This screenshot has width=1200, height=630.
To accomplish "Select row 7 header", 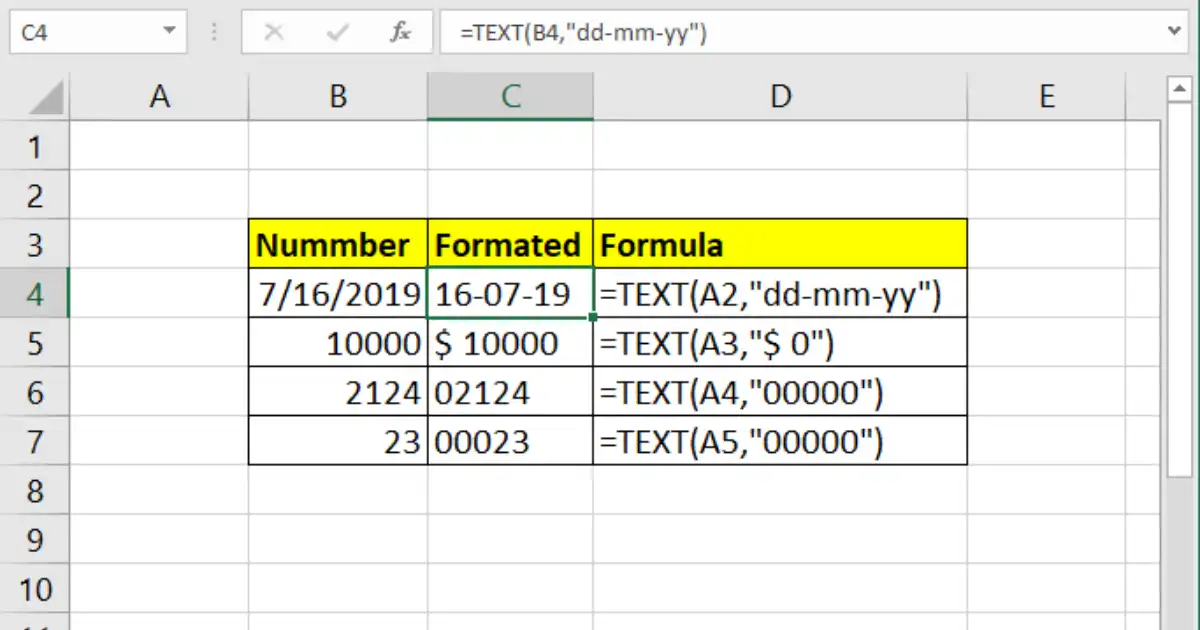I will (x=35, y=441).
